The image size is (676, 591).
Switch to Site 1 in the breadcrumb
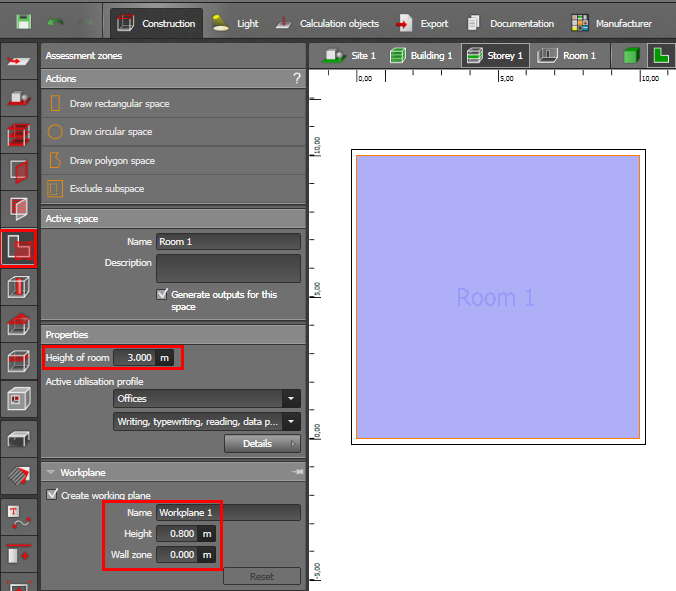pyautogui.click(x=351, y=56)
